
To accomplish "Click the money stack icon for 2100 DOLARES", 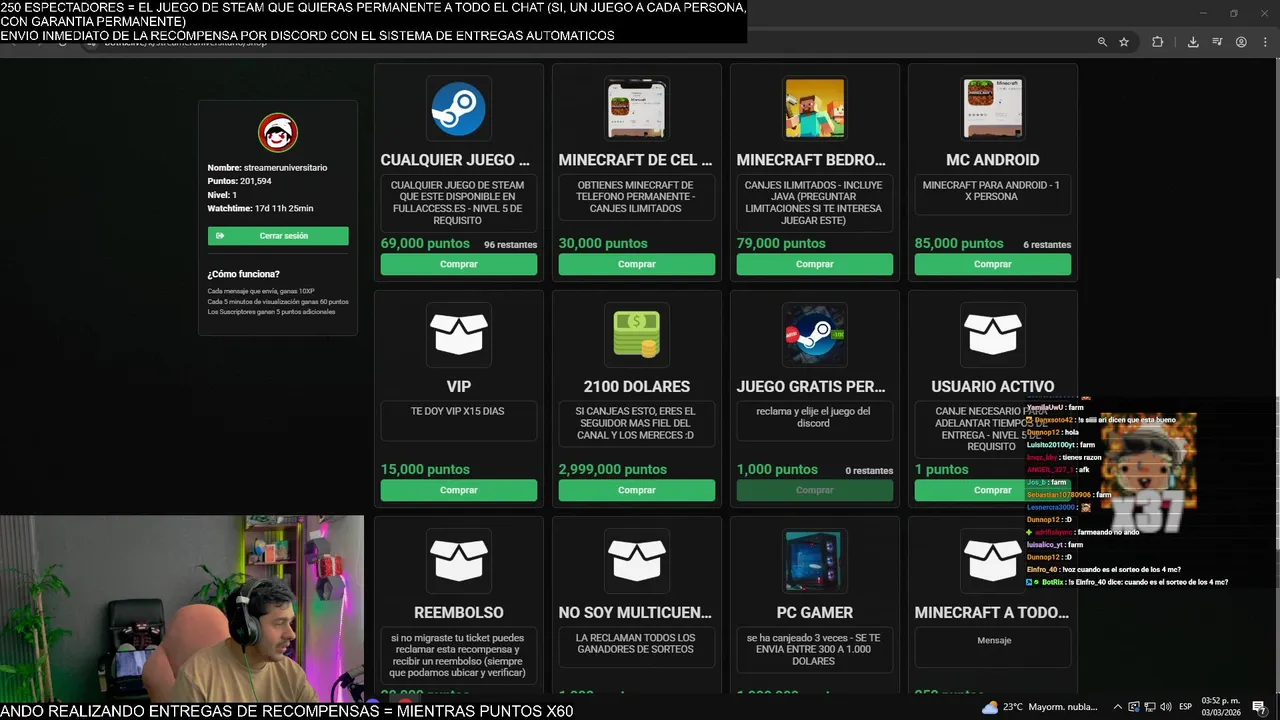I will pos(636,334).
